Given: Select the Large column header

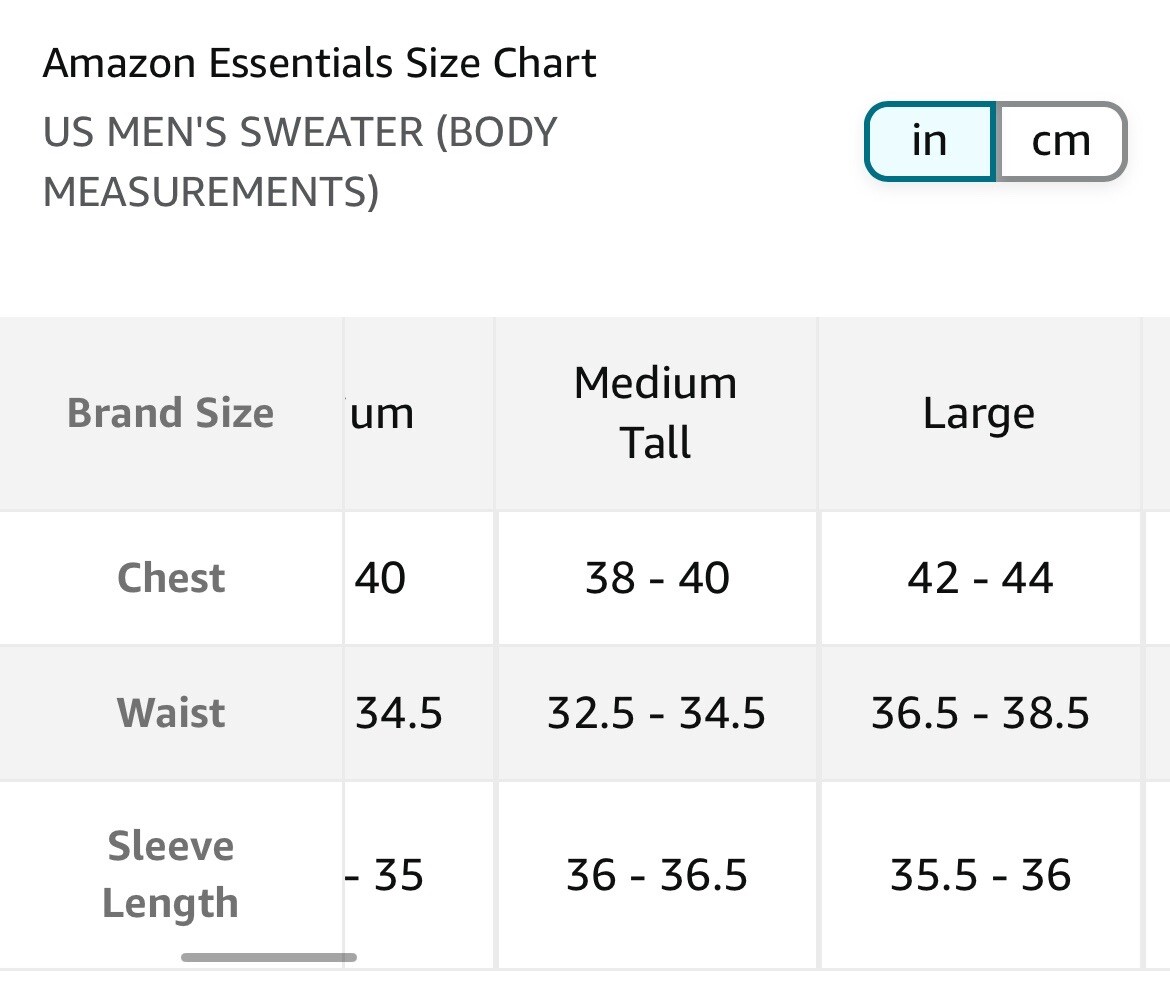Looking at the screenshot, I should point(979,413).
